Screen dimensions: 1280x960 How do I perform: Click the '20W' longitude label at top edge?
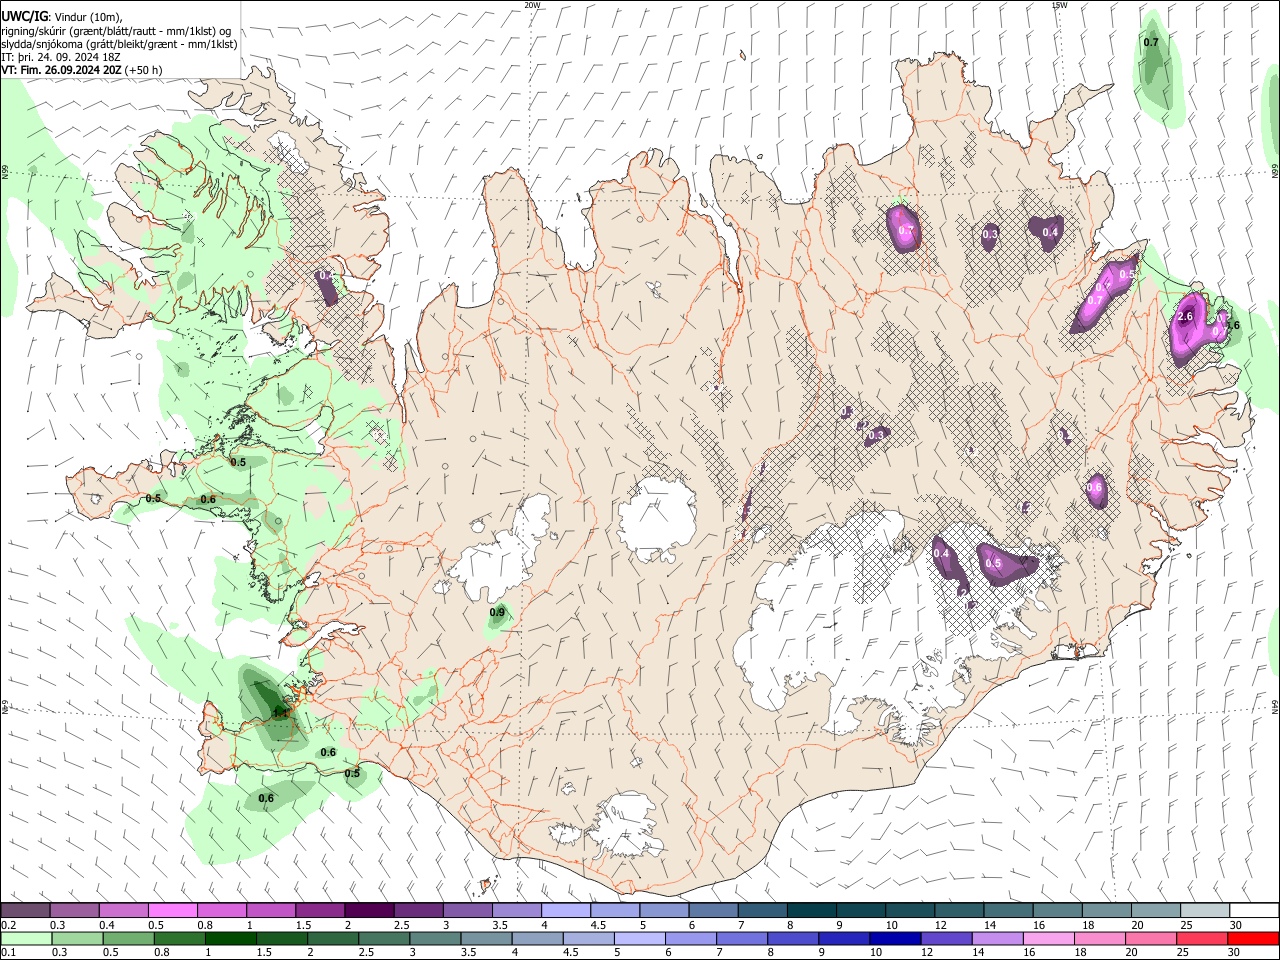click(x=532, y=5)
